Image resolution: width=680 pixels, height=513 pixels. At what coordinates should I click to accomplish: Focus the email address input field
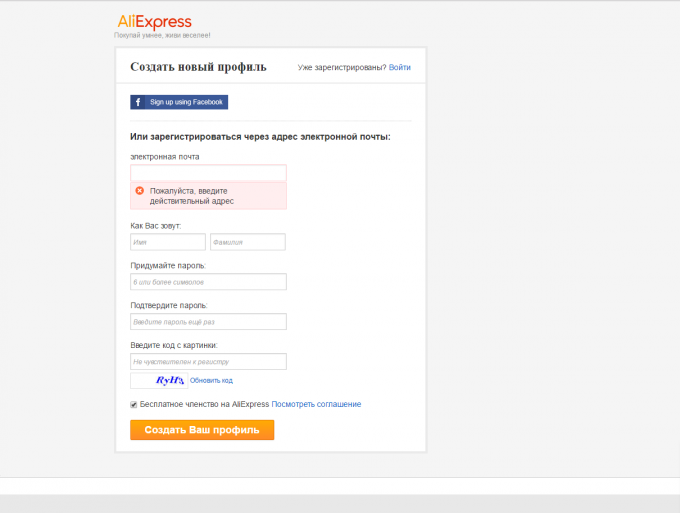point(208,173)
